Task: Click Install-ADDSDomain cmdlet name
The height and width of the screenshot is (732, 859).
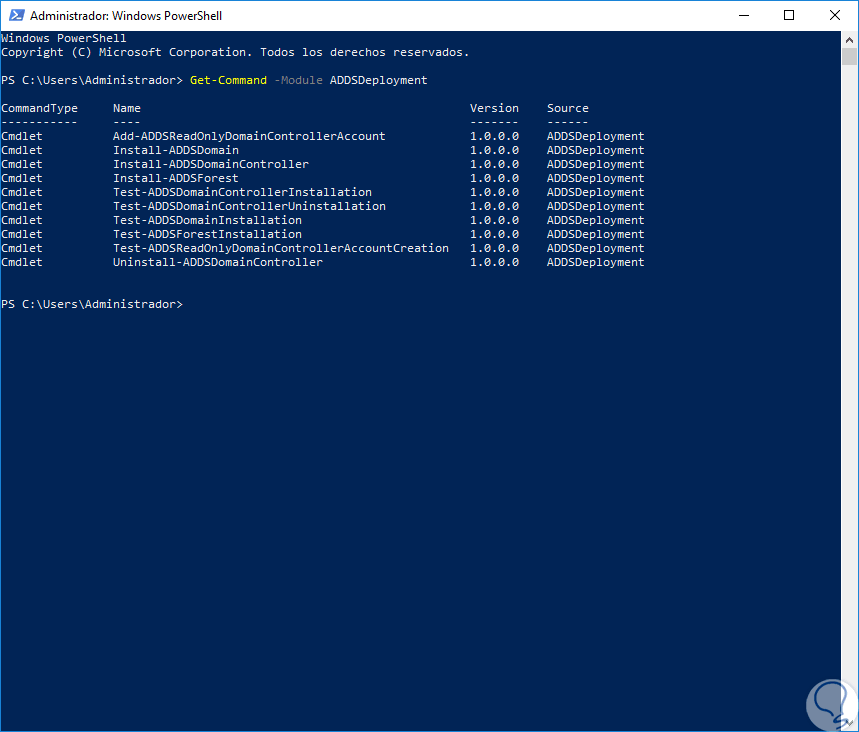Action: 175,150
